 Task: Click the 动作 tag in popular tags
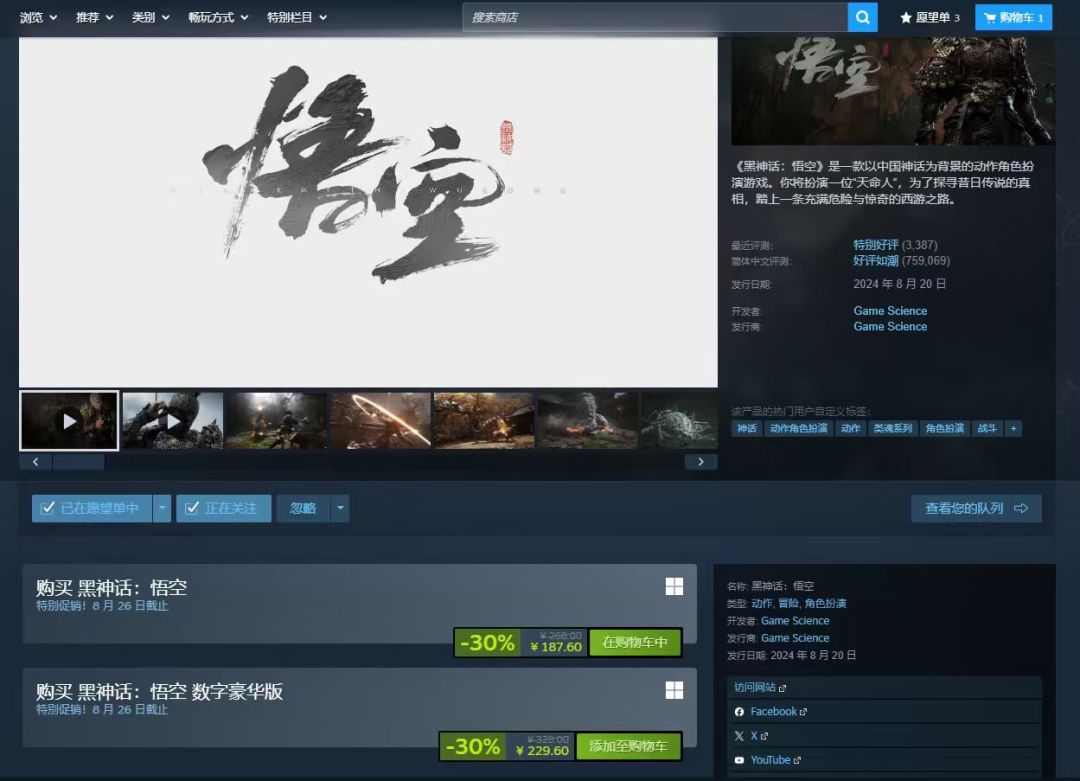(851, 428)
